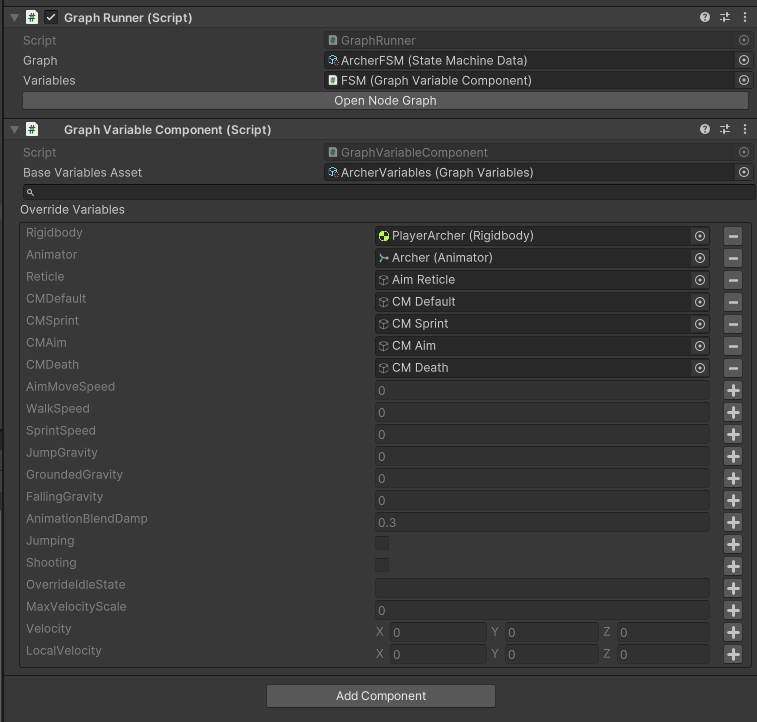
Task: Remove the CMDefault override
Action: 733,302
